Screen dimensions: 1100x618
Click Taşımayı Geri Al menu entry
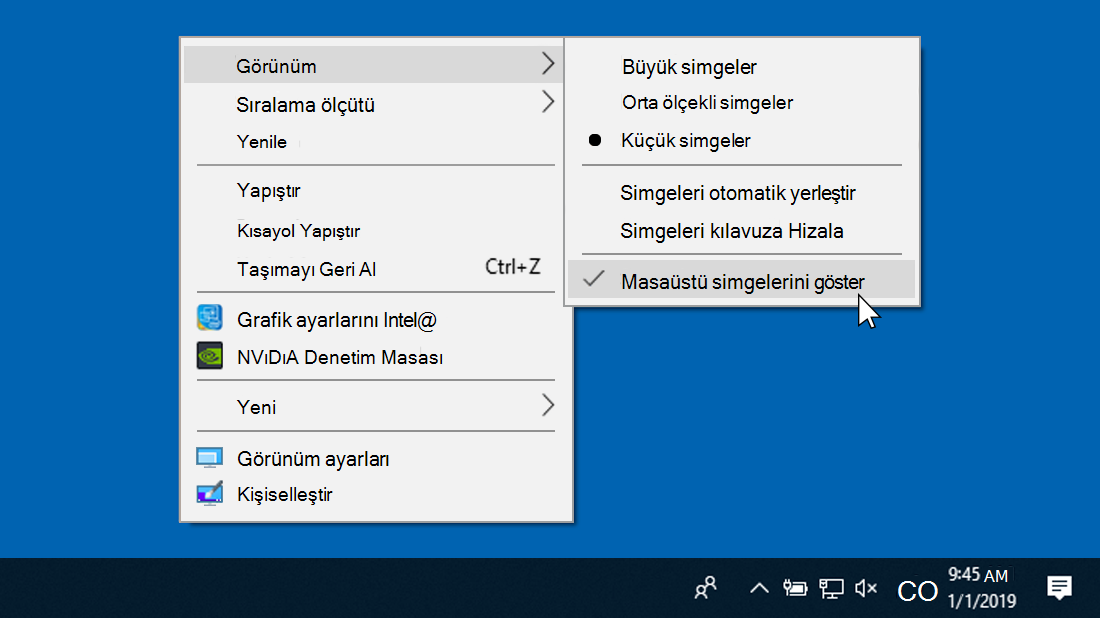coord(306,269)
